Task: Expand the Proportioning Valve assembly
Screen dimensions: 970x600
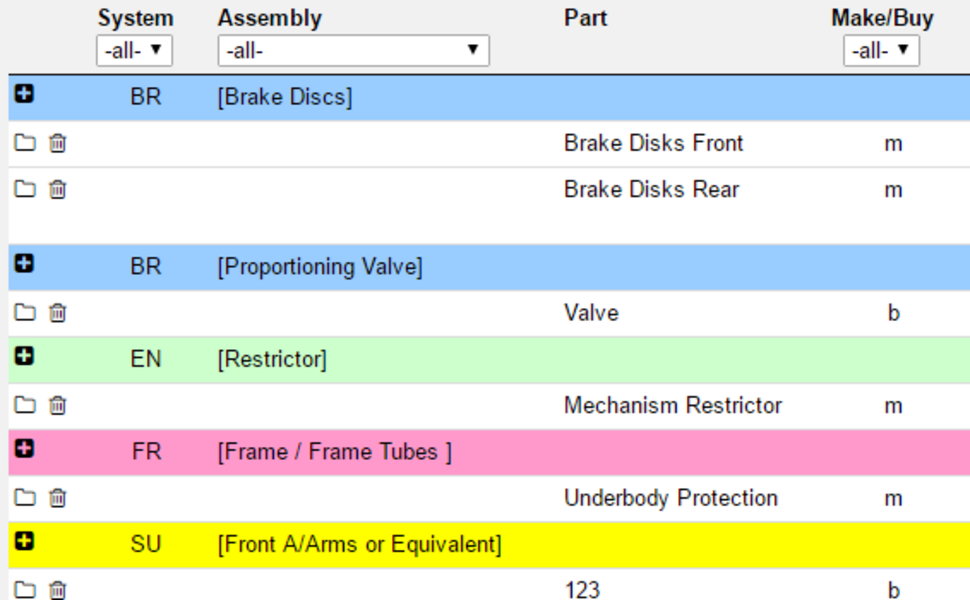Action: 25,264
